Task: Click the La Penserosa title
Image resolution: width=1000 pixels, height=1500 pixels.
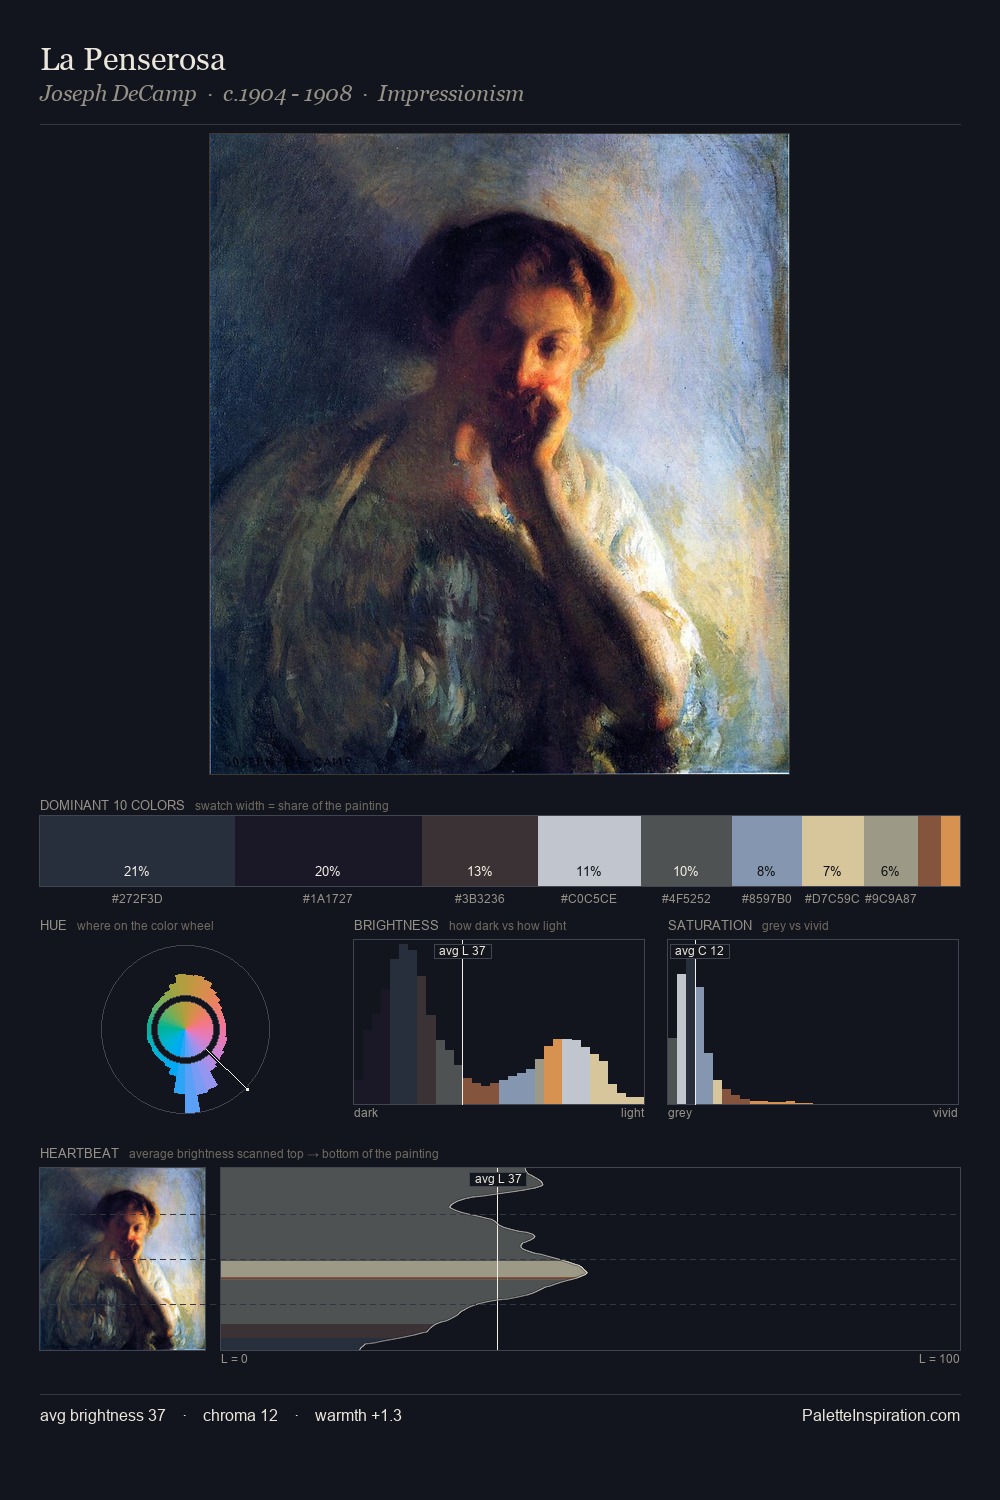Action: click(x=133, y=60)
